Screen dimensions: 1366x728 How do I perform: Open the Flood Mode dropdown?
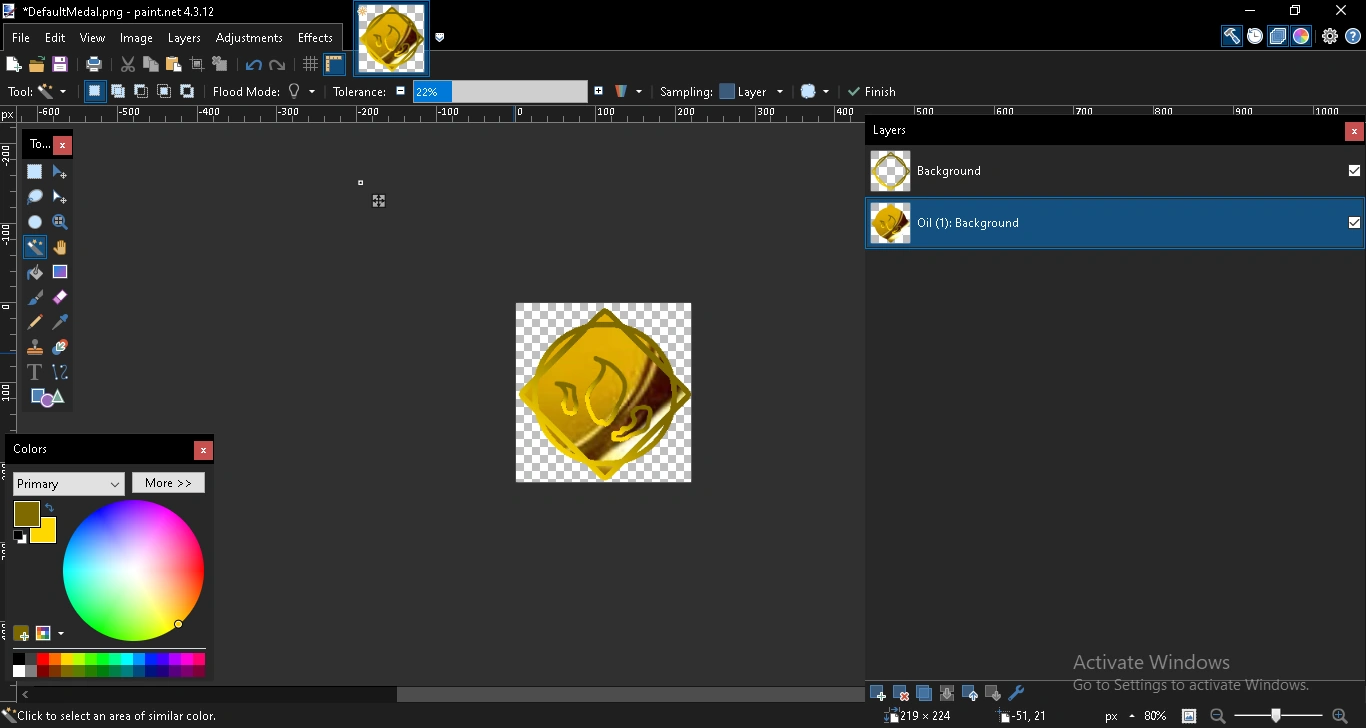click(302, 92)
